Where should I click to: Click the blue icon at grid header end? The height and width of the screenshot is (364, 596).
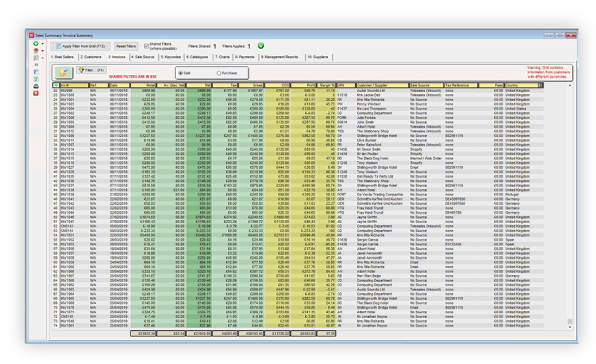point(541,85)
